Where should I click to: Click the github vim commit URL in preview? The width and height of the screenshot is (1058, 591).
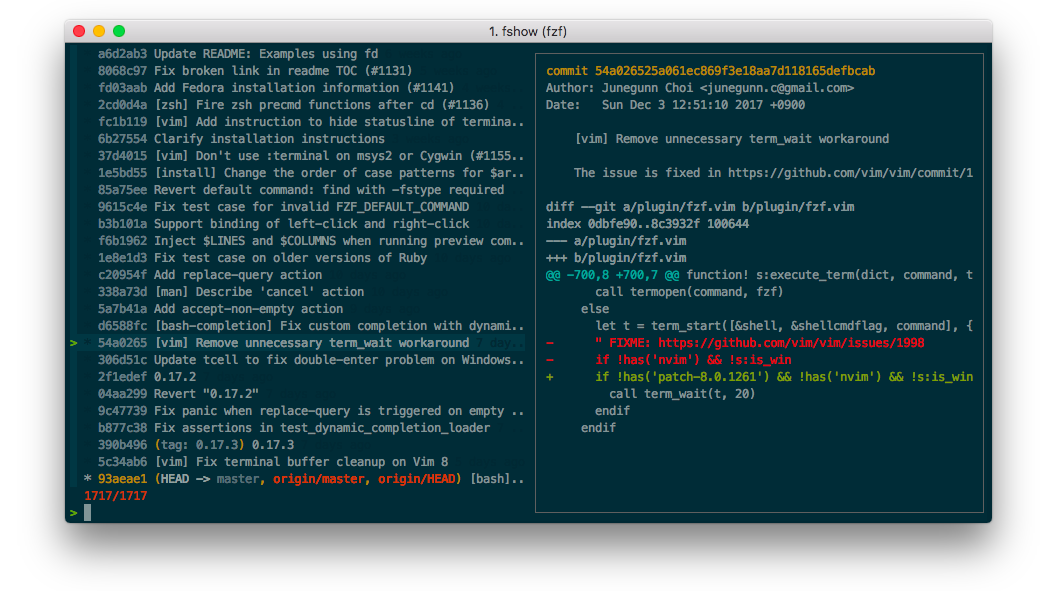coord(850,173)
